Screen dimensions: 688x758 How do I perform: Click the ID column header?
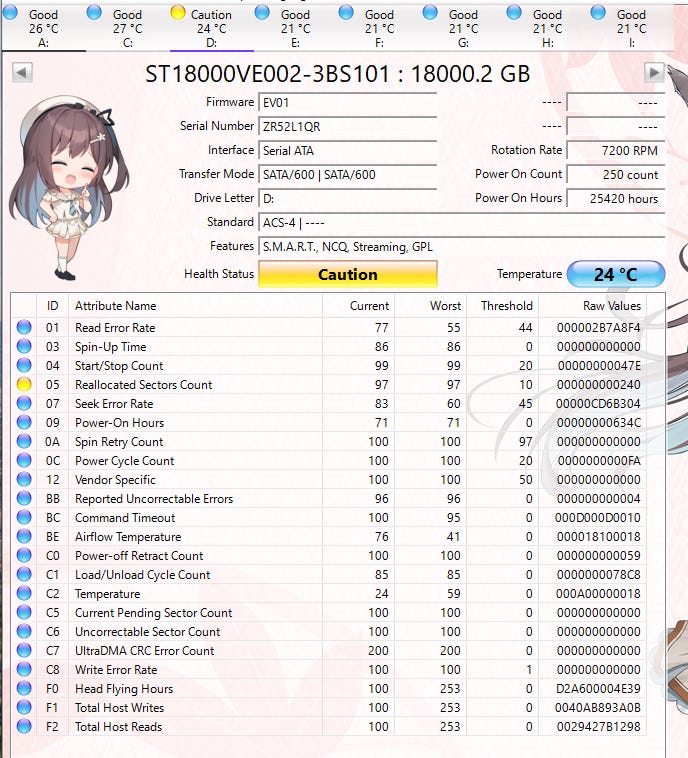pyautogui.click(x=52, y=306)
